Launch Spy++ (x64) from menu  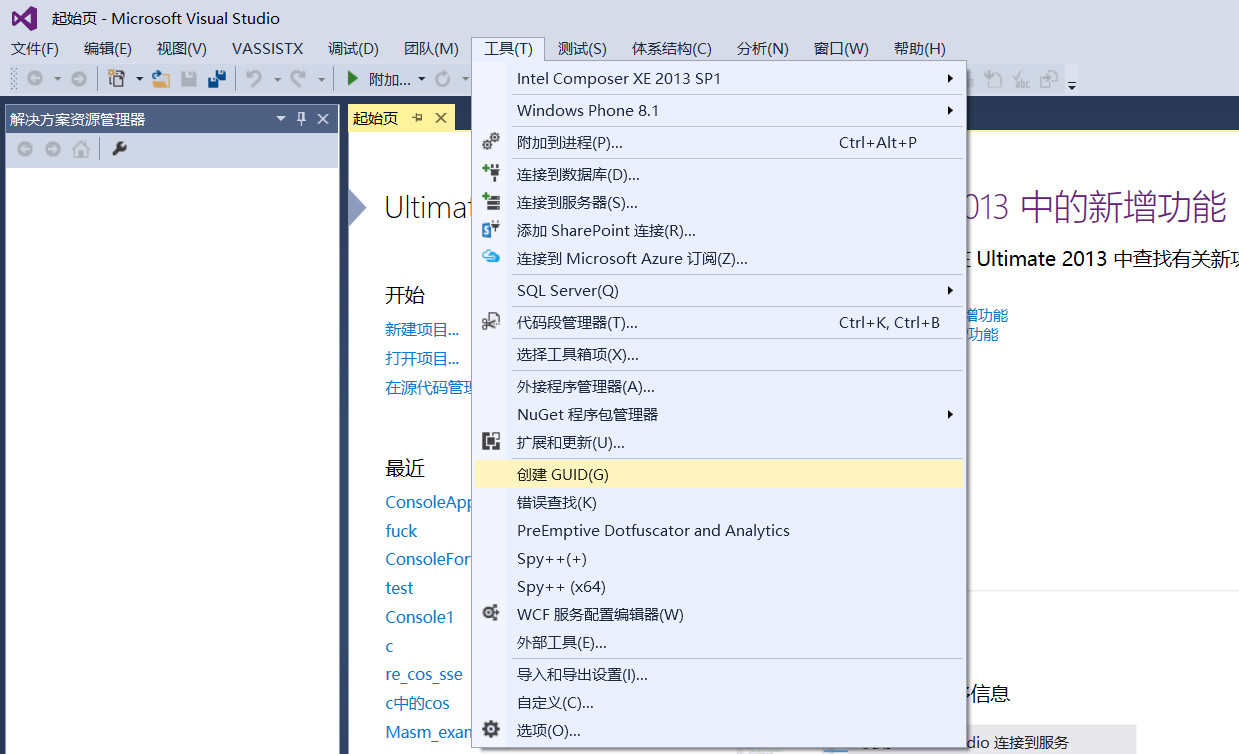point(720,586)
